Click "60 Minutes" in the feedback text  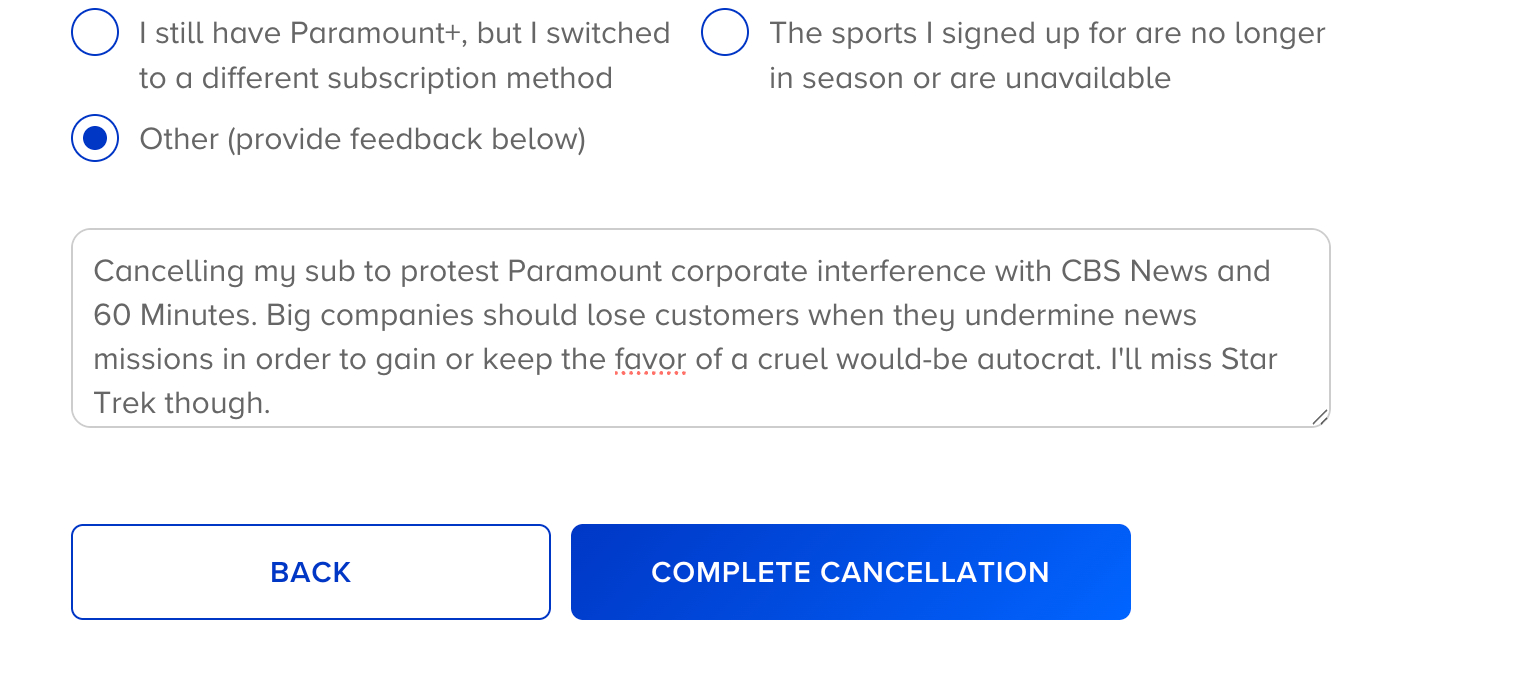tap(169, 316)
